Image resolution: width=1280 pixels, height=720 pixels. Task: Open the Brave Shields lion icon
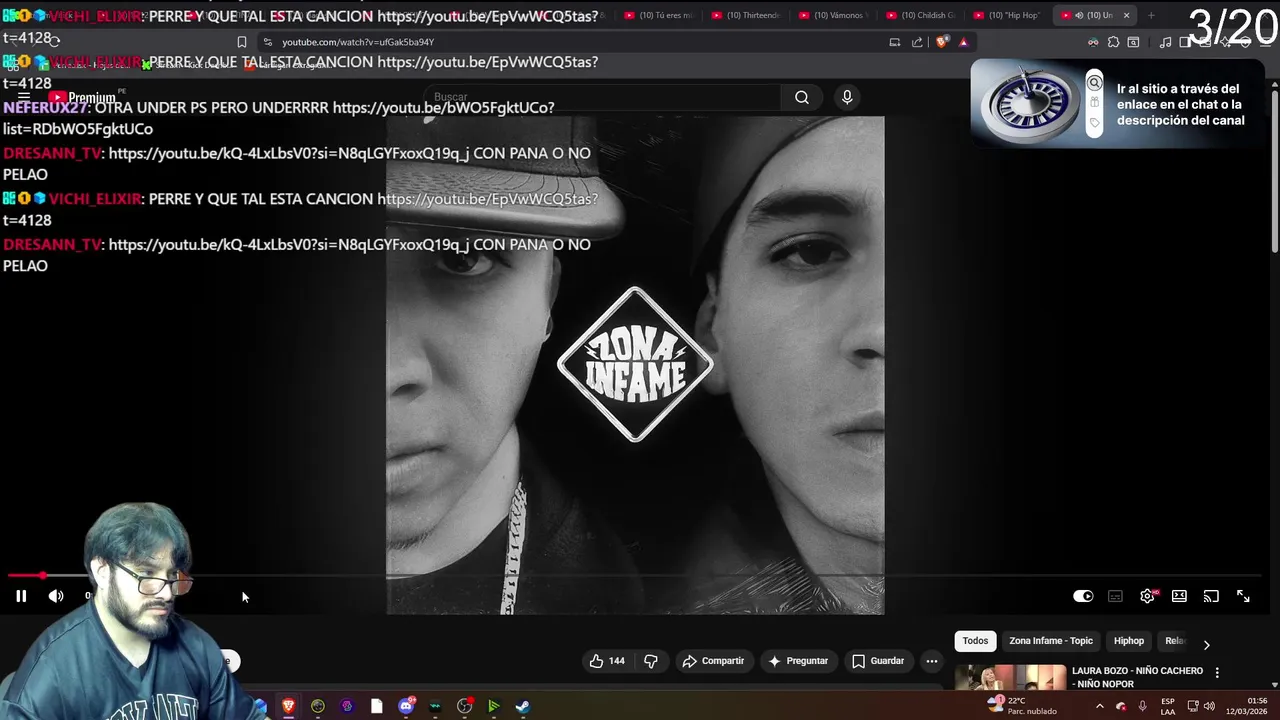[x=942, y=42]
